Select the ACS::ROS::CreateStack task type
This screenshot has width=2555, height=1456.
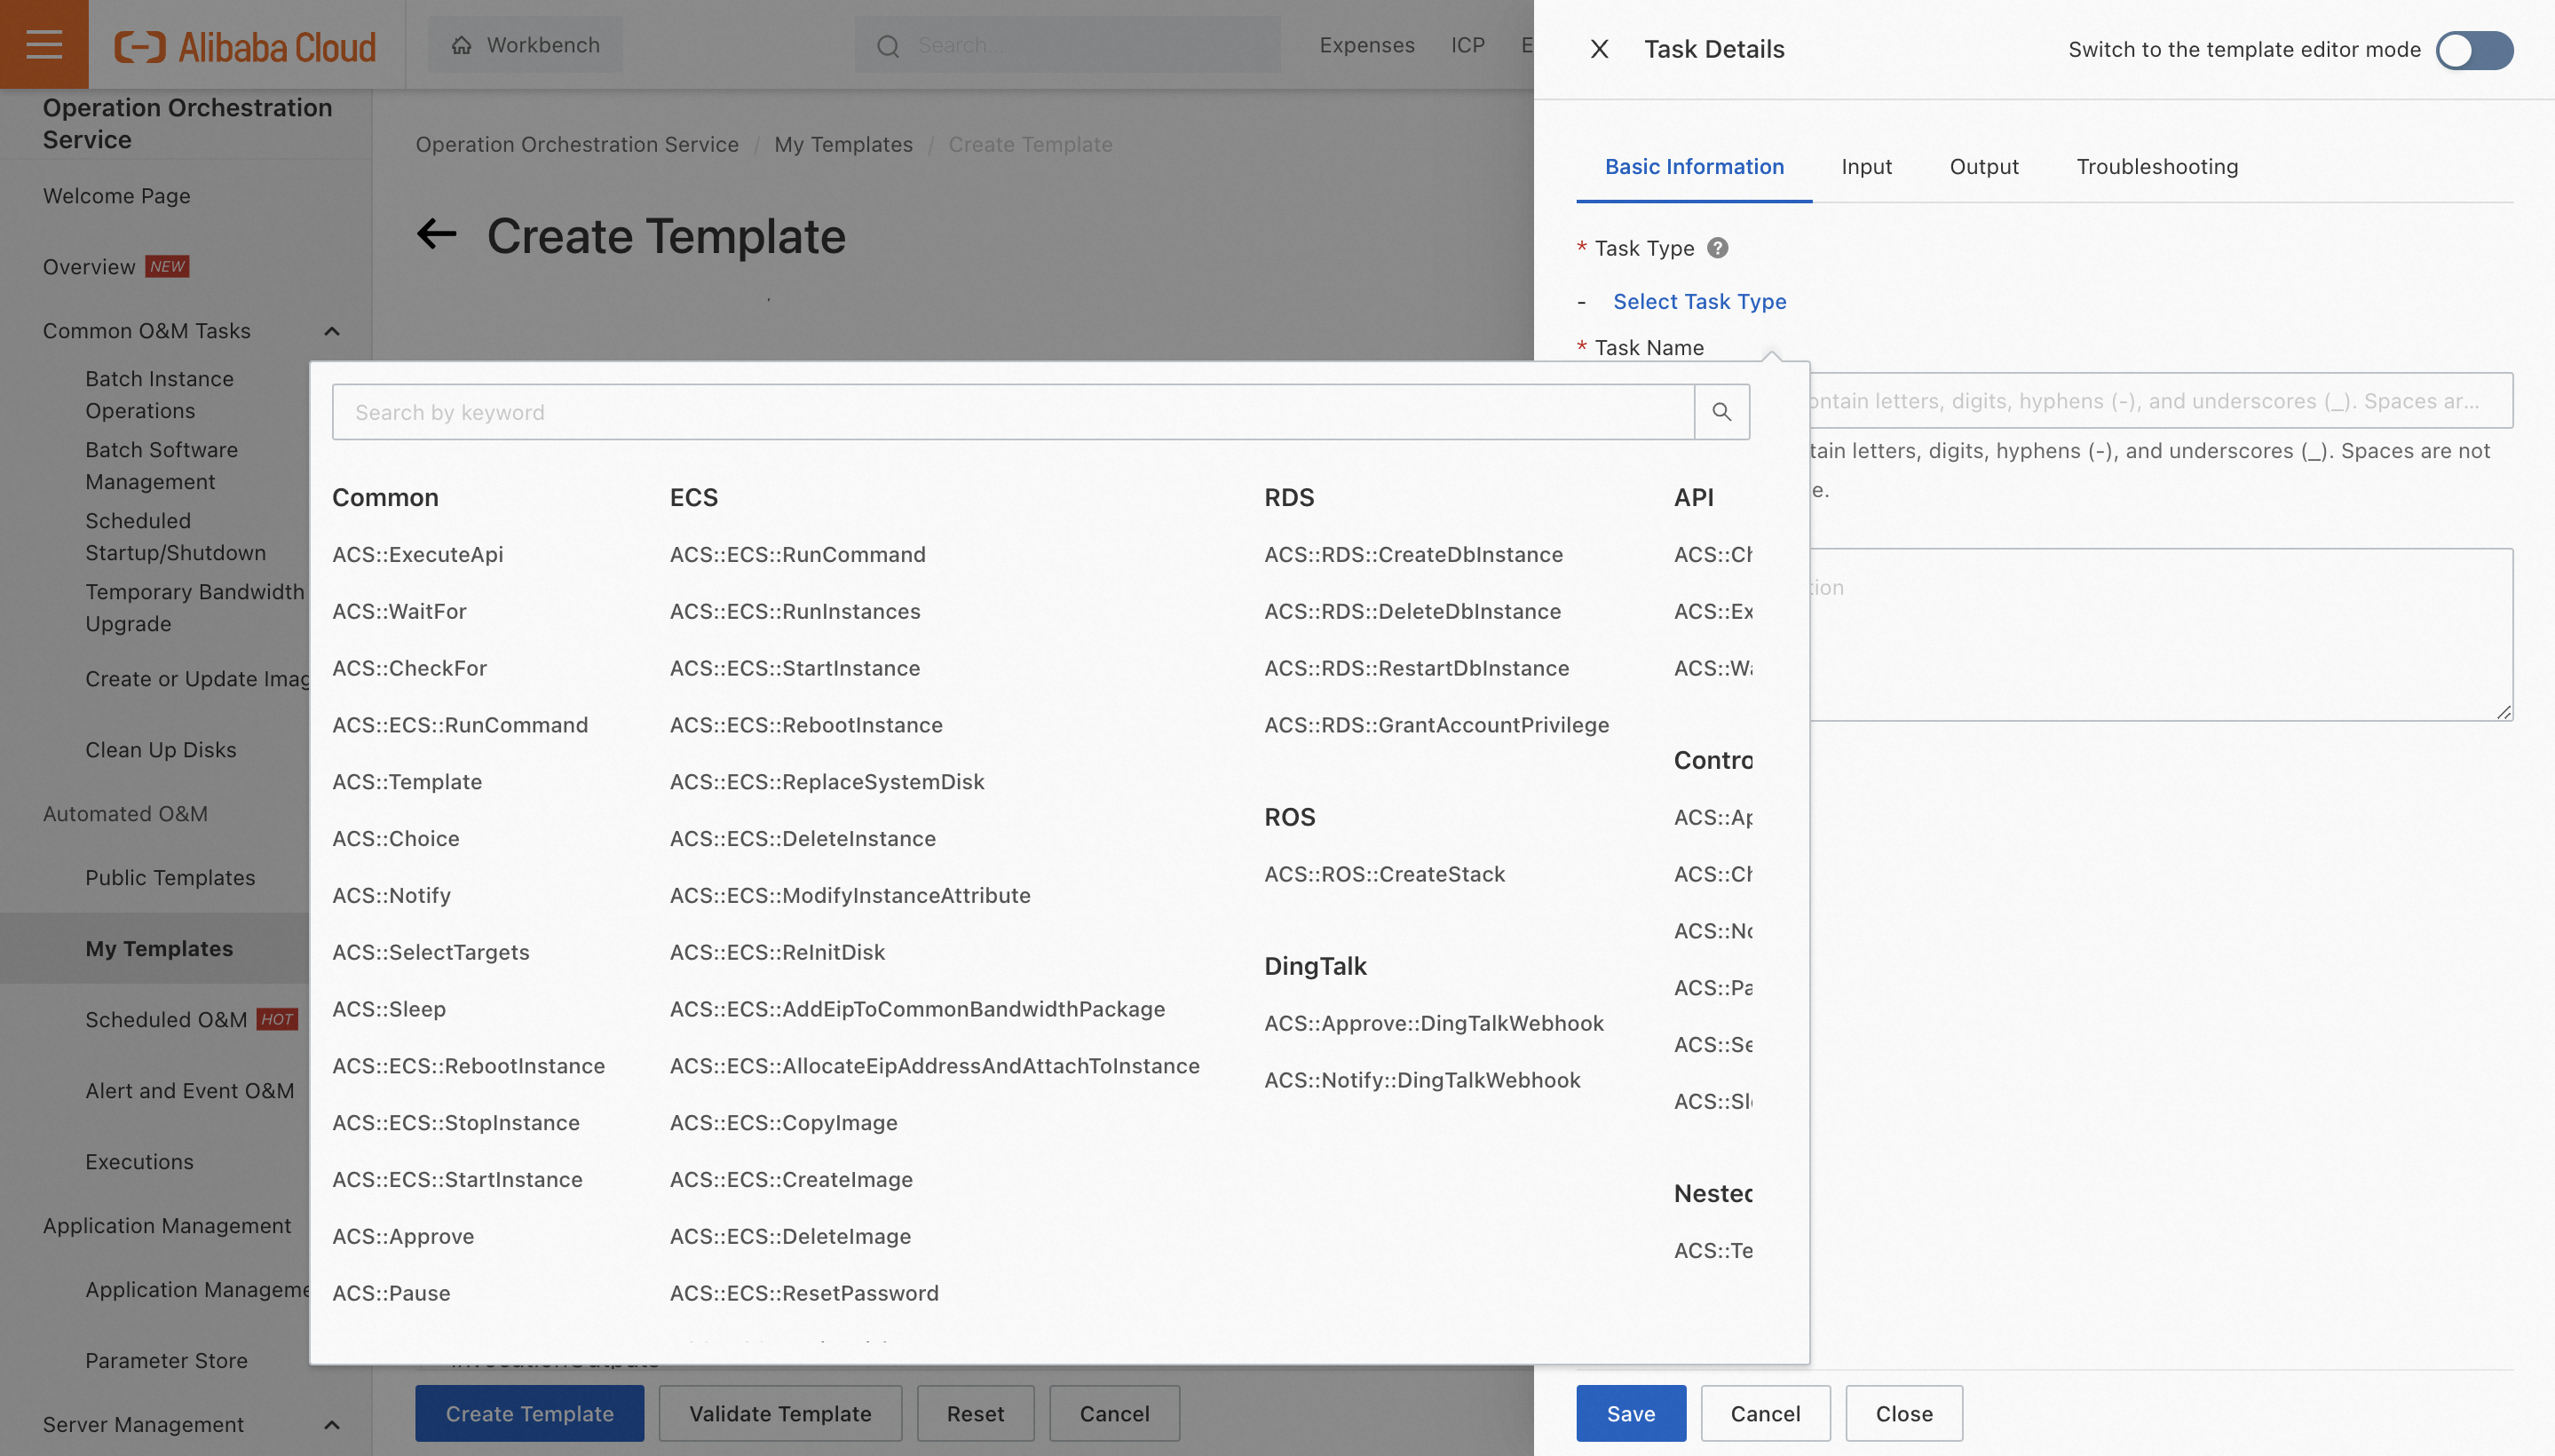pyautogui.click(x=1384, y=874)
